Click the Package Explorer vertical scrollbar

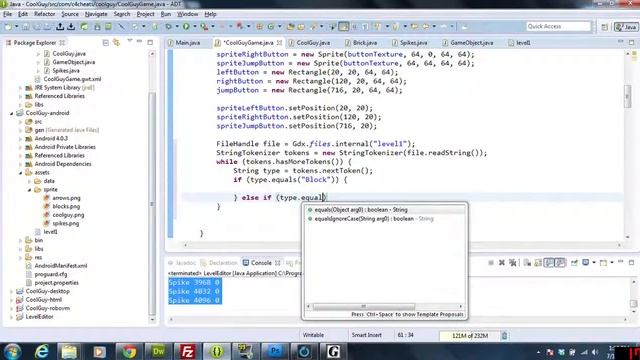point(152,203)
